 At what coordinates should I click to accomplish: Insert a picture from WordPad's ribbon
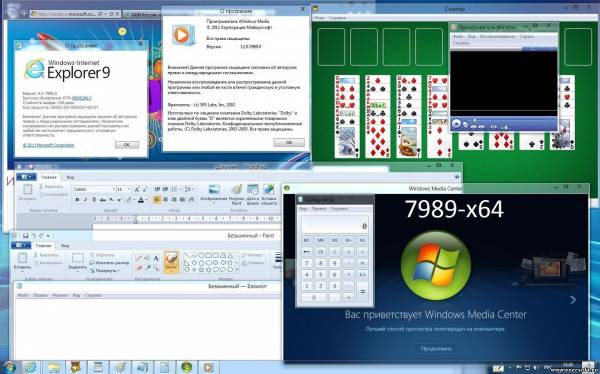point(214,194)
